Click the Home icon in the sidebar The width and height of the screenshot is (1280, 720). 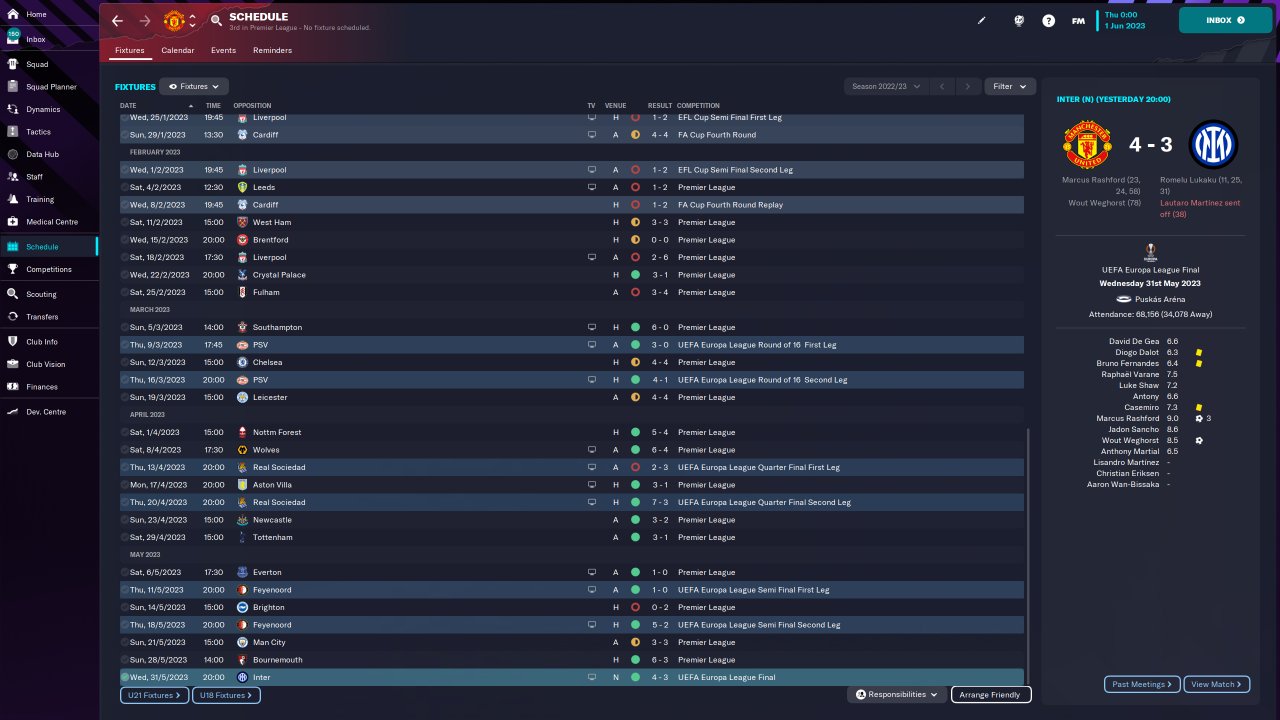tap(13, 14)
